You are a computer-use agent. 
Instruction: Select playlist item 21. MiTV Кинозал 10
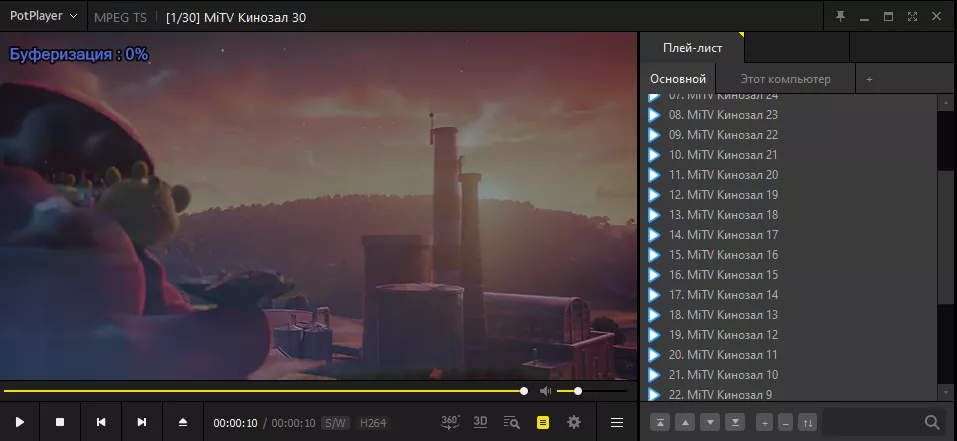(x=790, y=375)
